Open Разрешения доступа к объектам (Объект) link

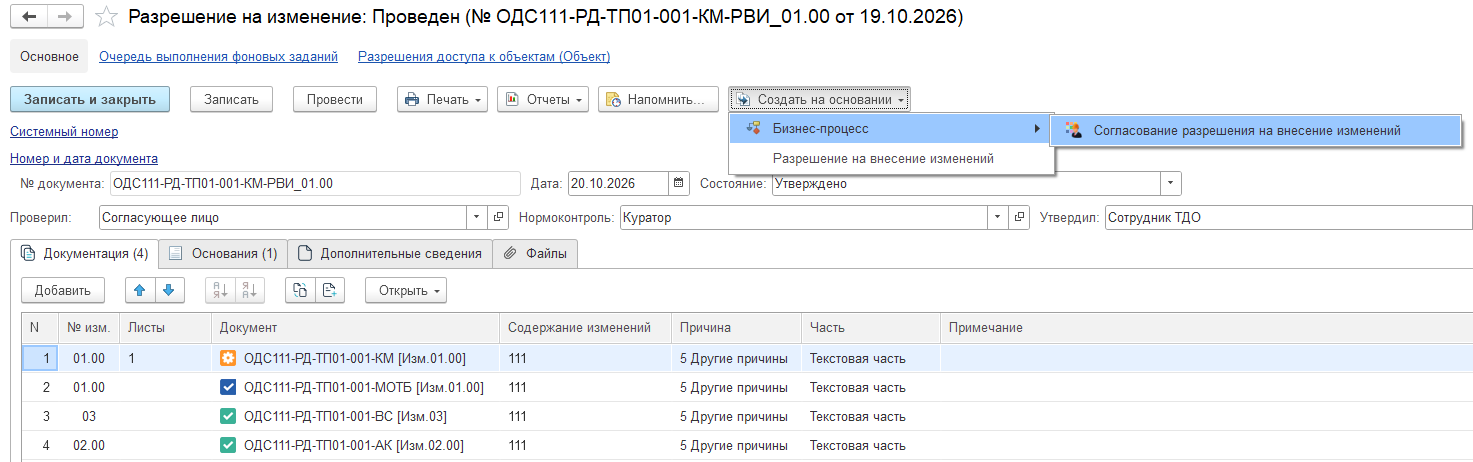pos(484,57)
